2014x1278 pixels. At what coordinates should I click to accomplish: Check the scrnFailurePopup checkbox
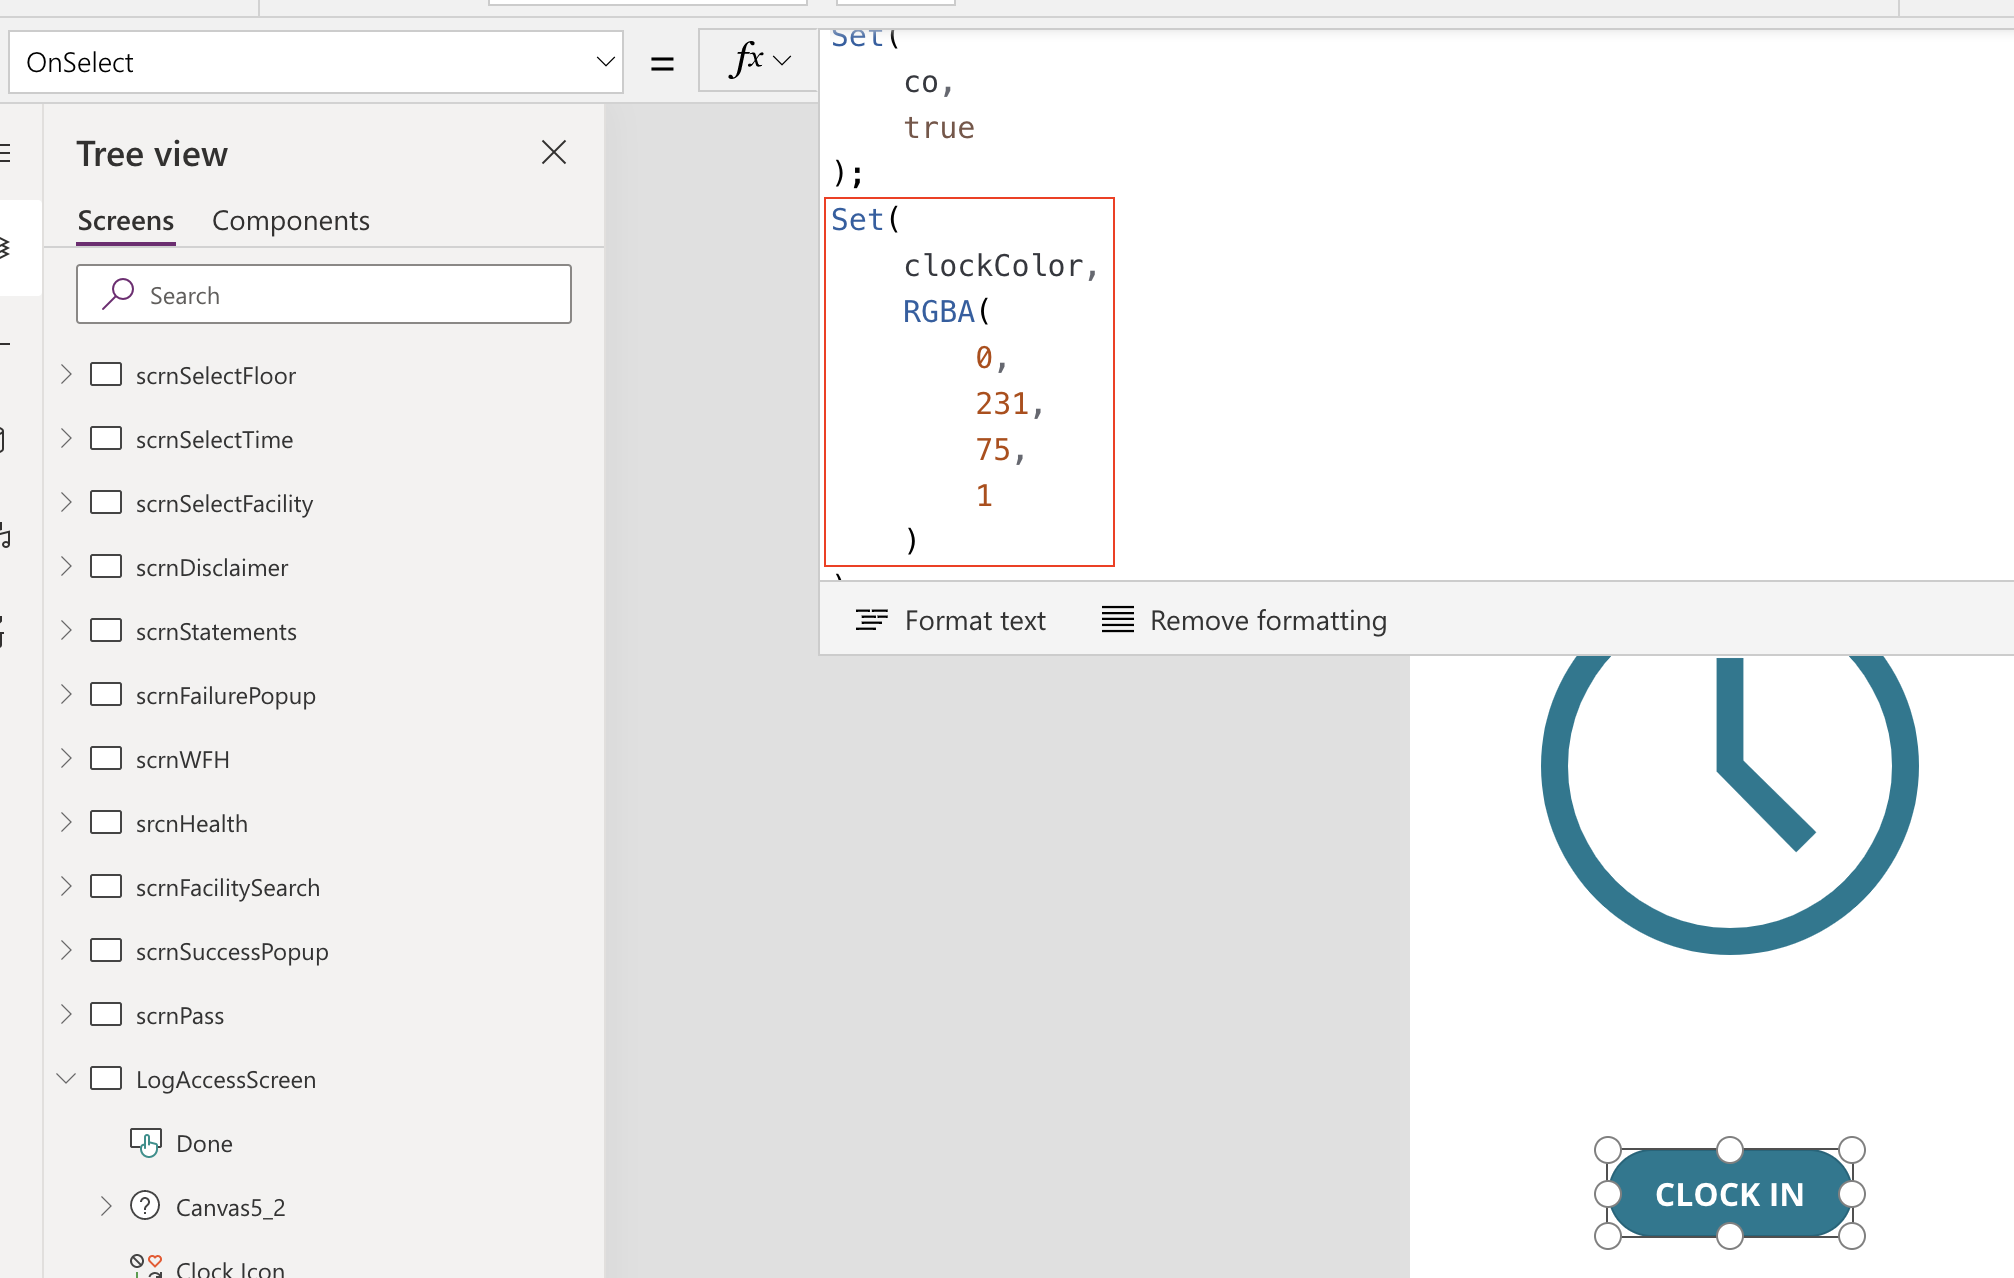pos(107,693)
